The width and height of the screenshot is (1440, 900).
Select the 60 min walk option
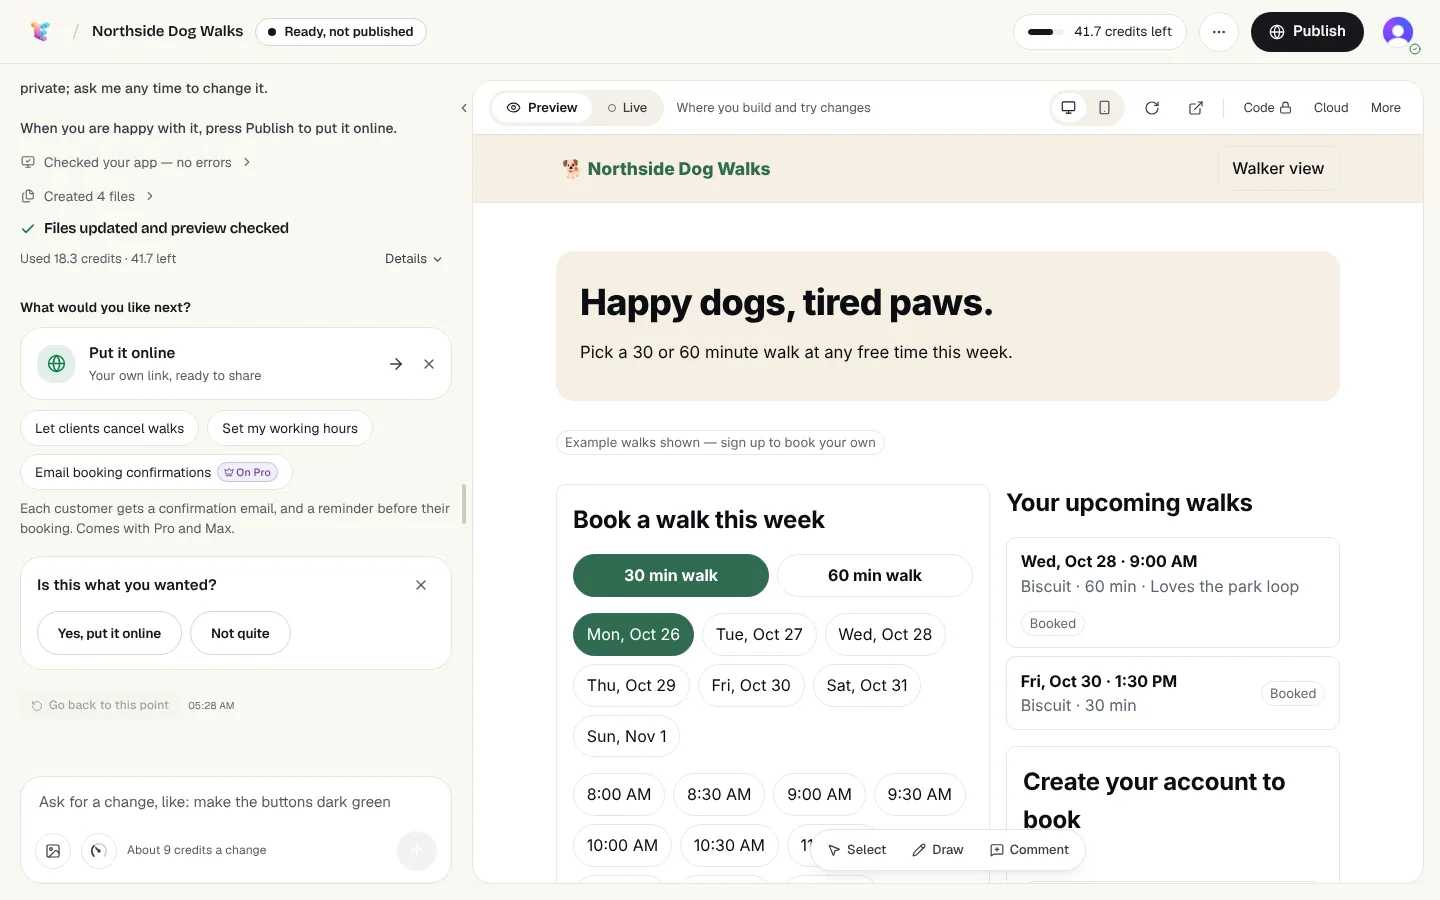875,575
